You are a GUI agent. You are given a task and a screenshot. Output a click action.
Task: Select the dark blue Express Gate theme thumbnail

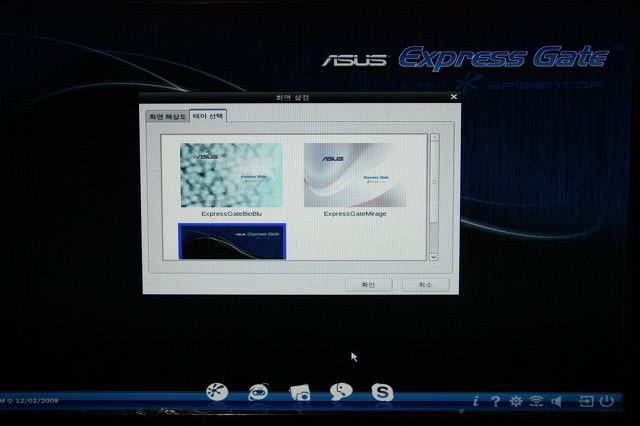coord(232,241)
